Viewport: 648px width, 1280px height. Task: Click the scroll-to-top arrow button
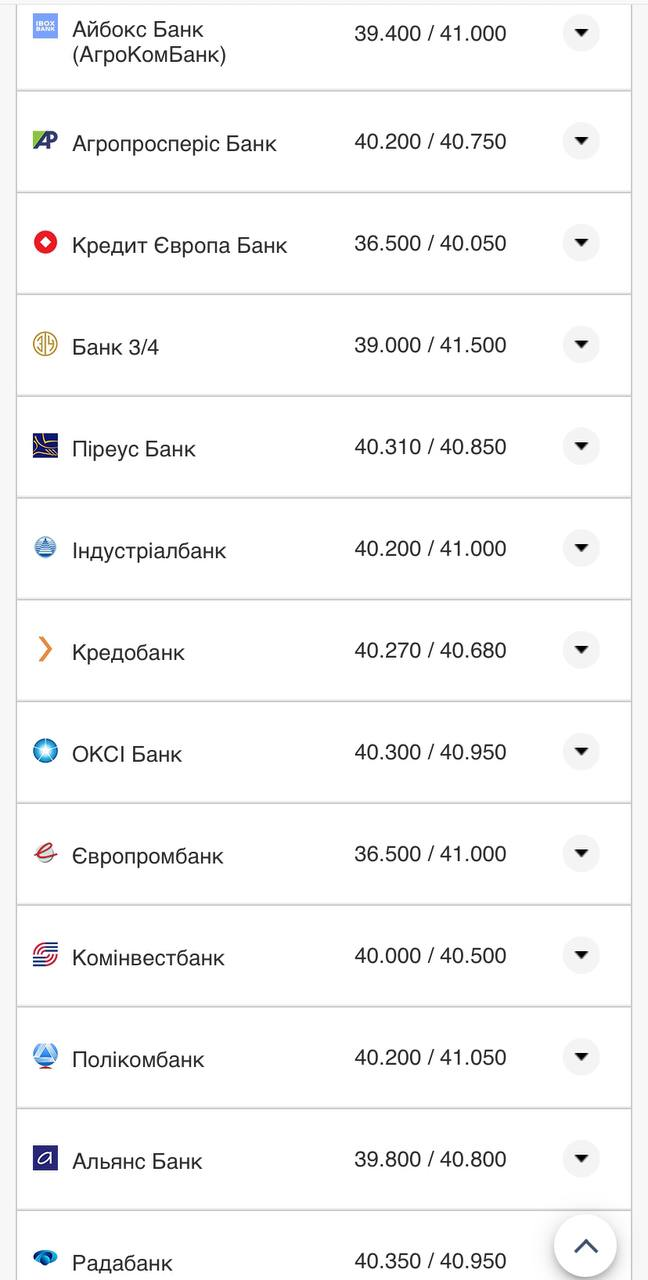tap(585, 1243)
